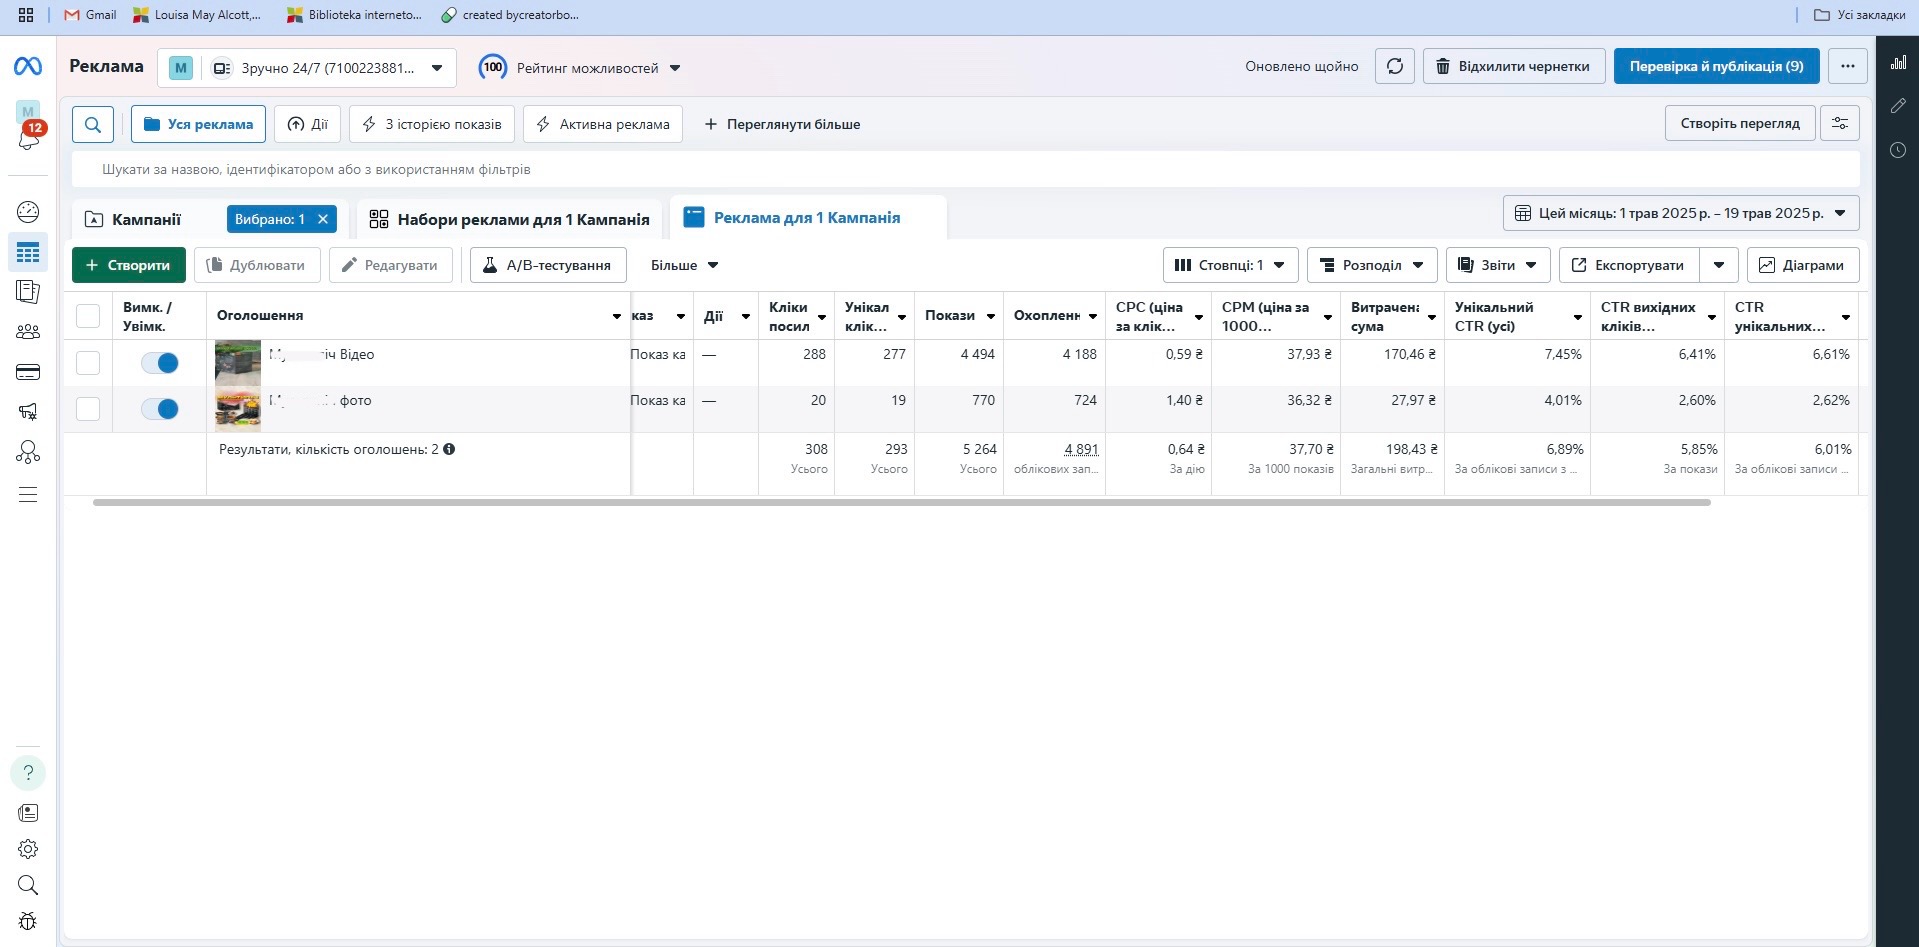Click the three-dots more options button
Screen dimensions: 1919x947
click(1847, 66)
